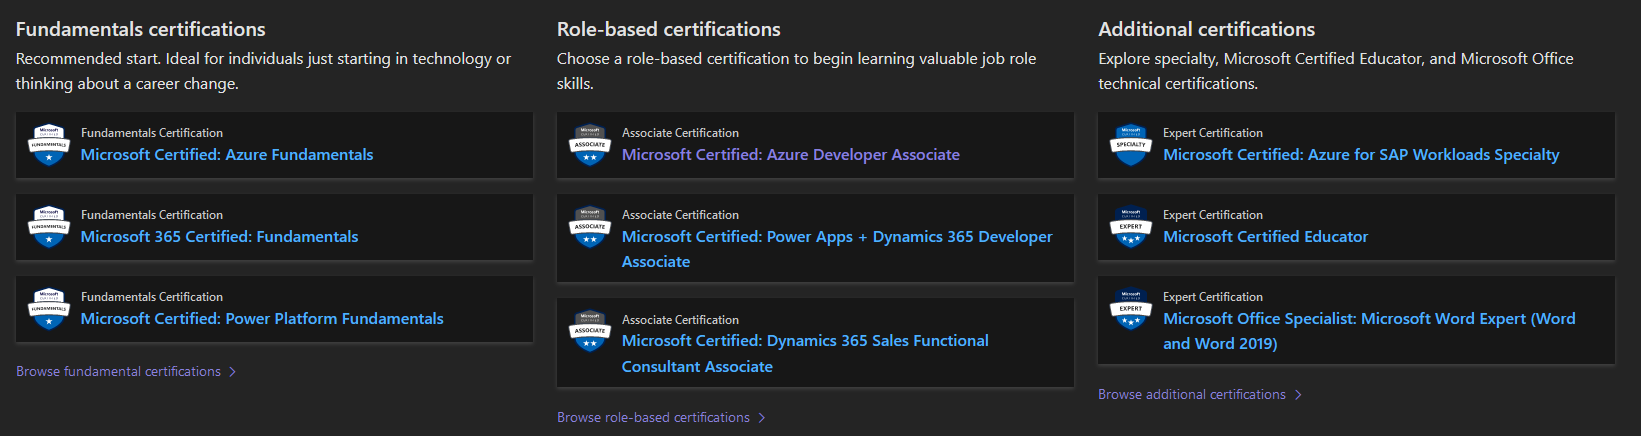Click 'Associate Certification' label above Power Apps Developer
Screen dimensions: 1641x436
coord(680,215)
